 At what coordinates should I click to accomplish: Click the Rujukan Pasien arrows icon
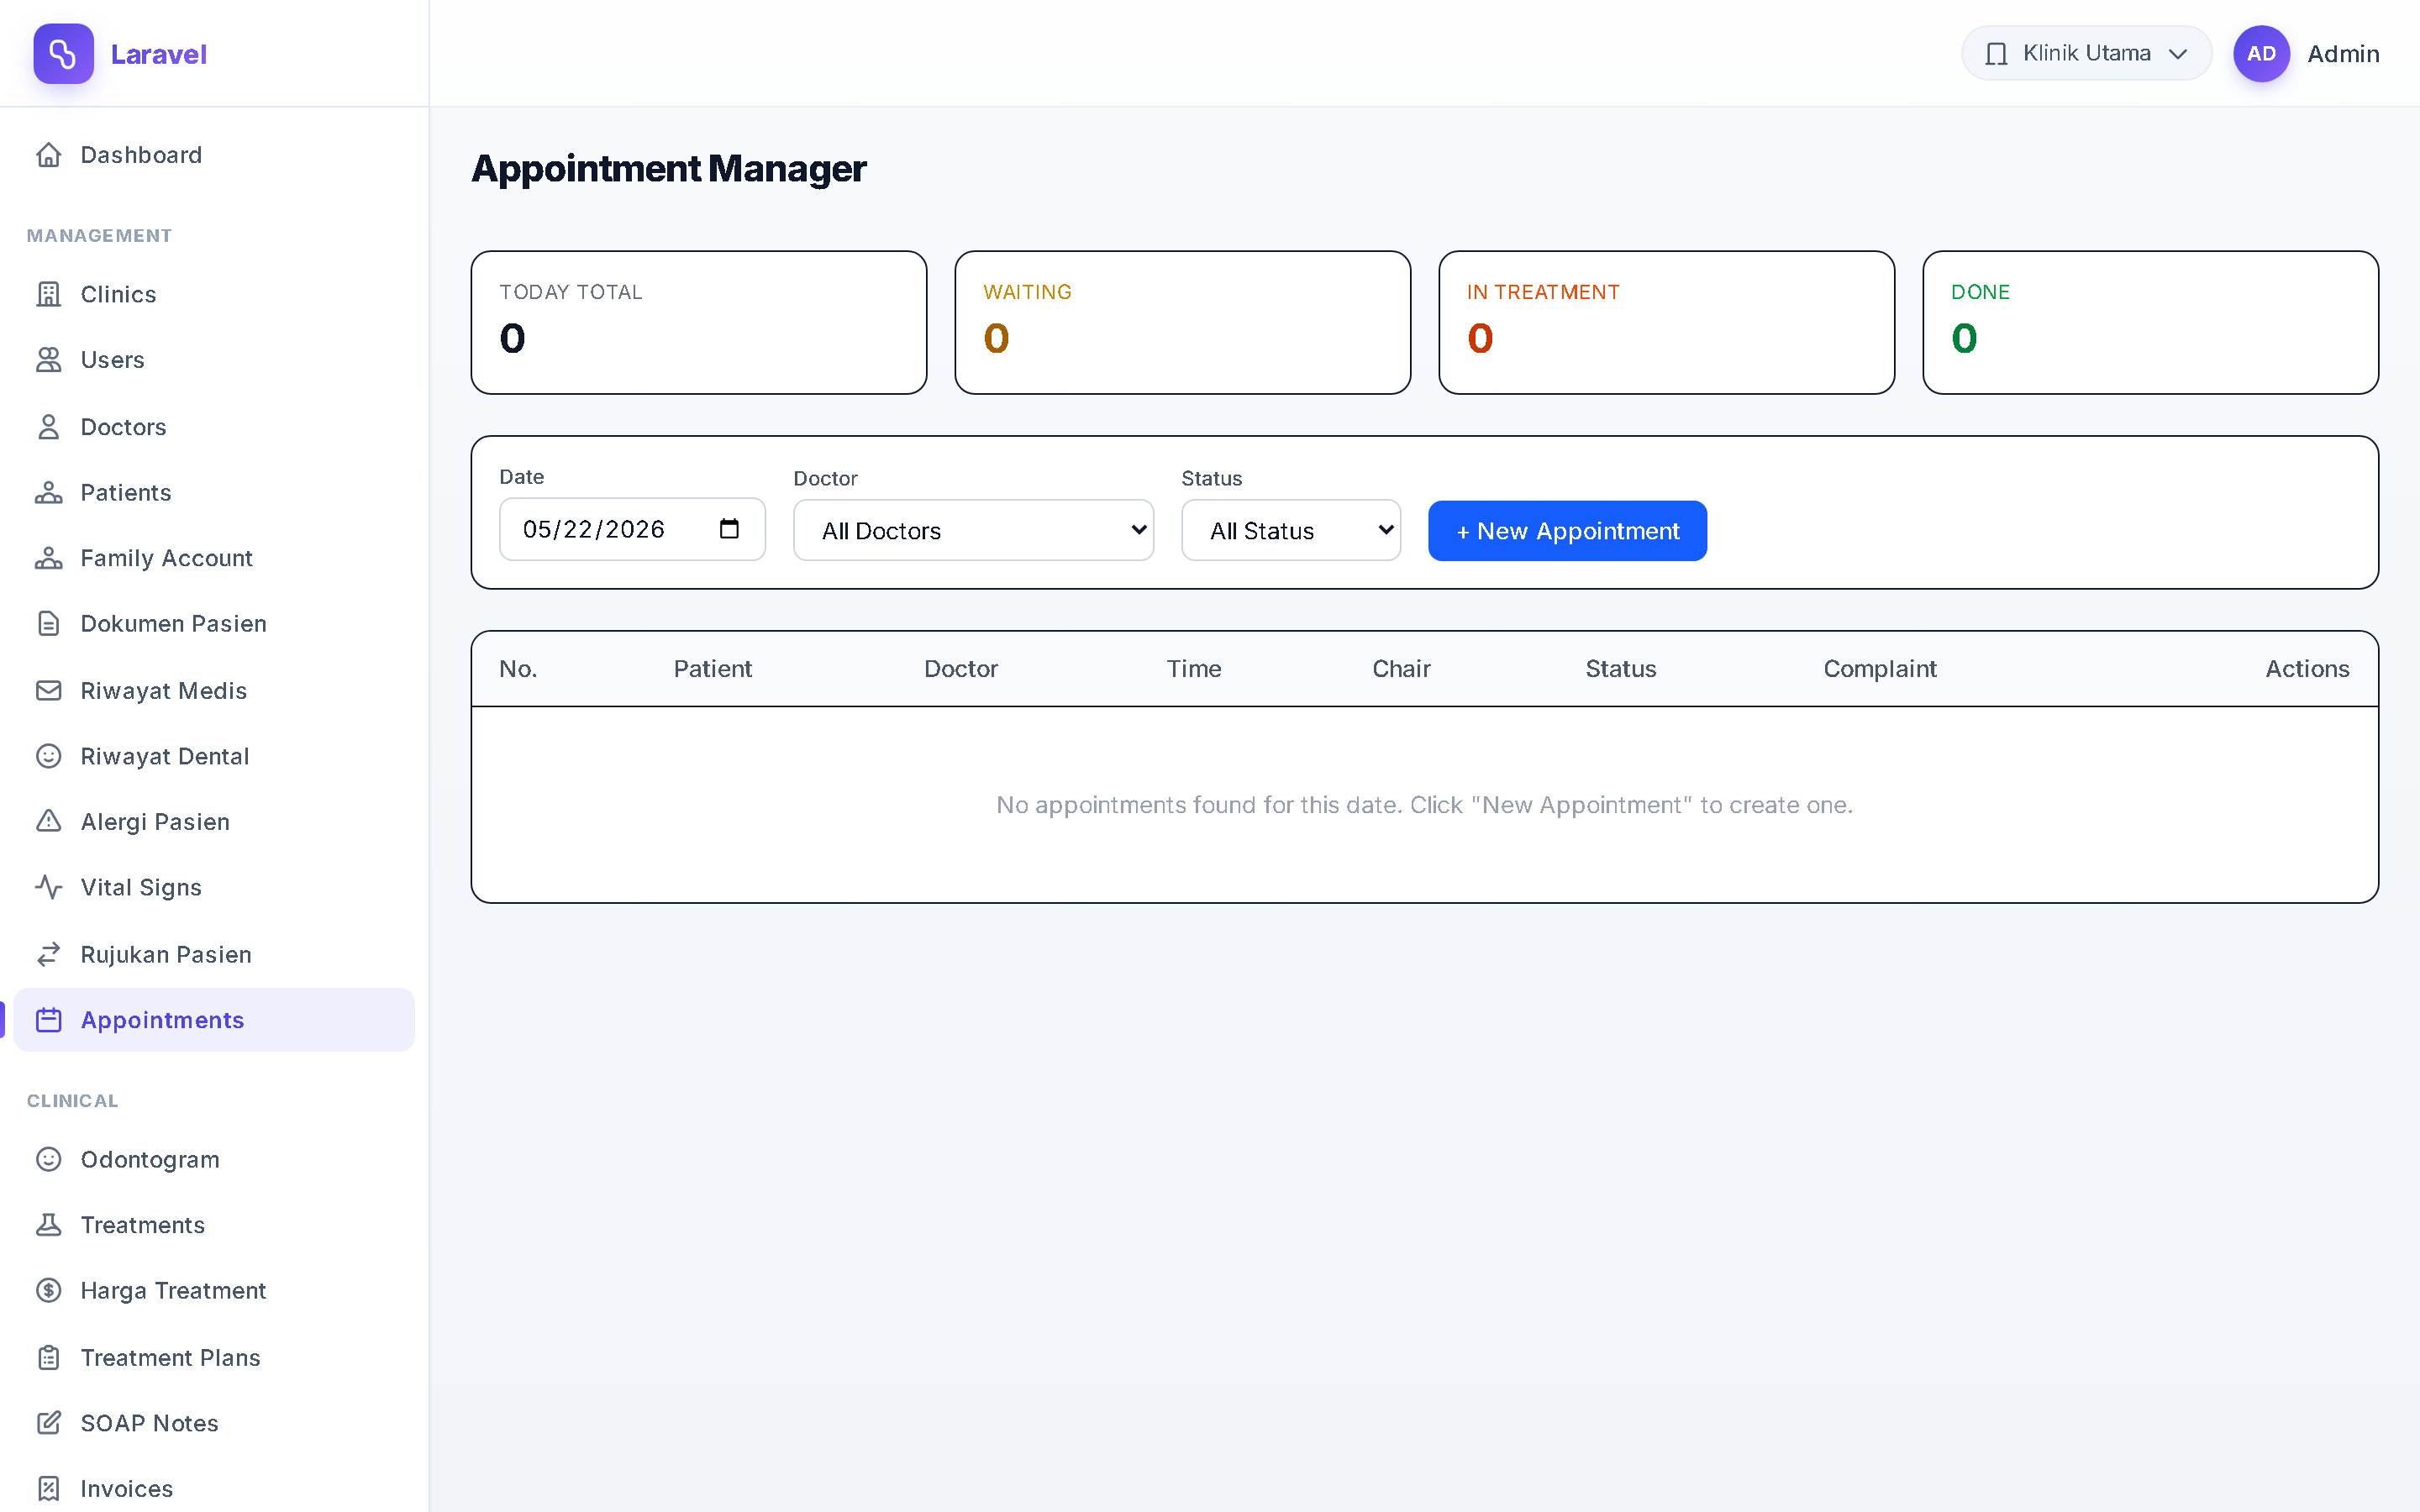[x=49, y=955]
